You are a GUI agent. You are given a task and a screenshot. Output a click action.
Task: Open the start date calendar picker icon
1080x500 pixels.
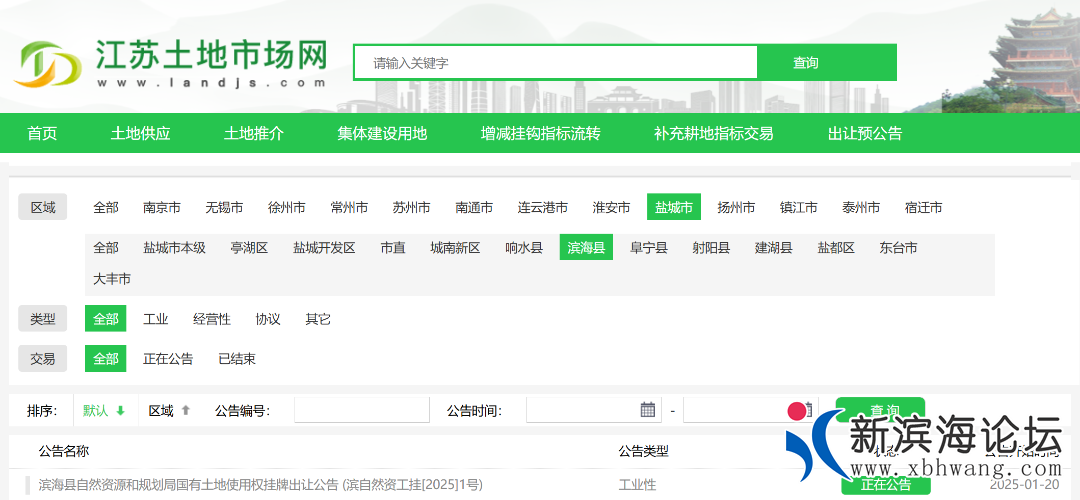tap(648, 410)
